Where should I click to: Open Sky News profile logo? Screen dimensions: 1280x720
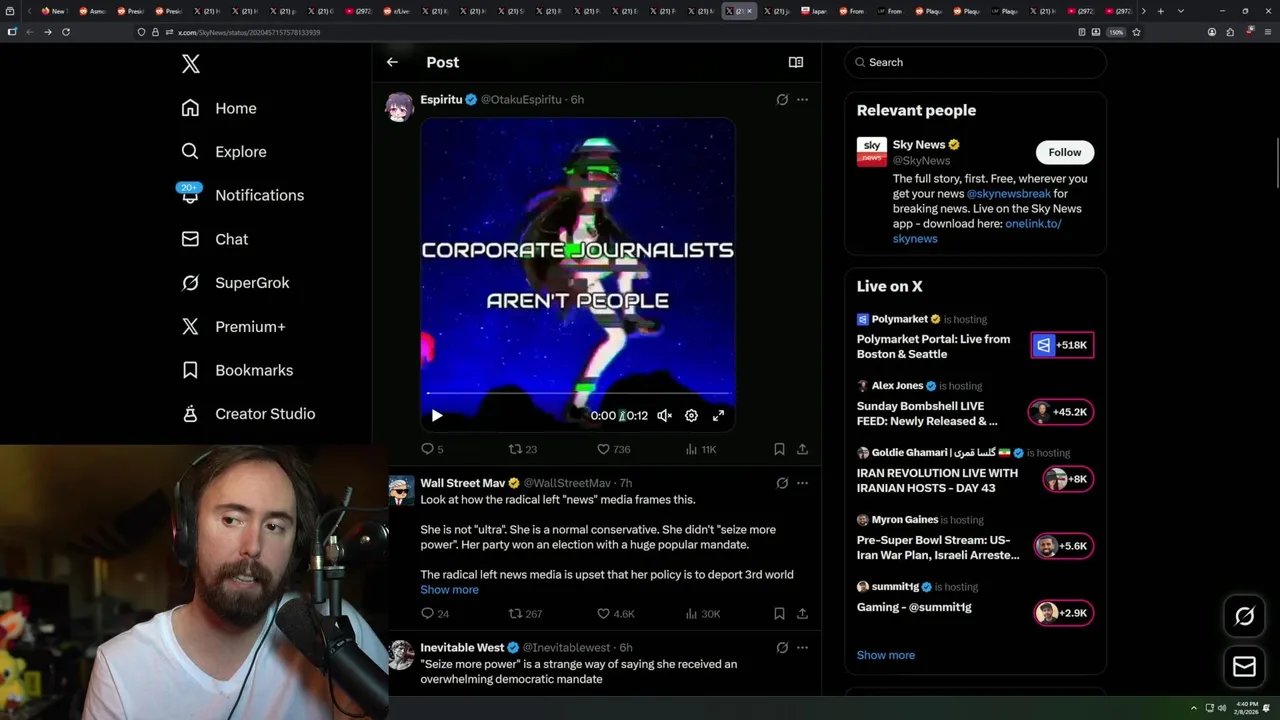[x=871, y=152]
